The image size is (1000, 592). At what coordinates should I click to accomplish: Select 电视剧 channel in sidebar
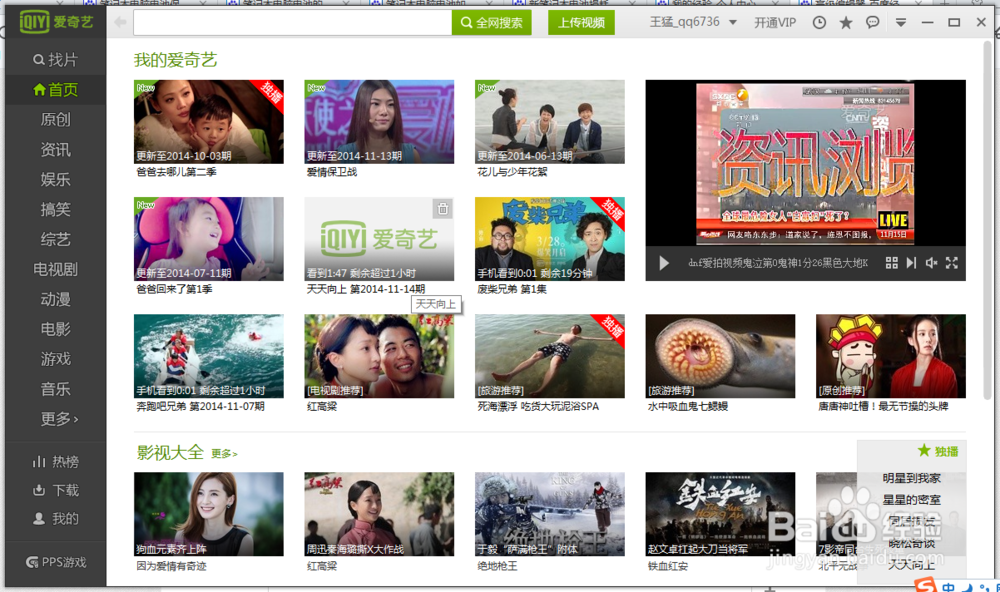[55, 269]
